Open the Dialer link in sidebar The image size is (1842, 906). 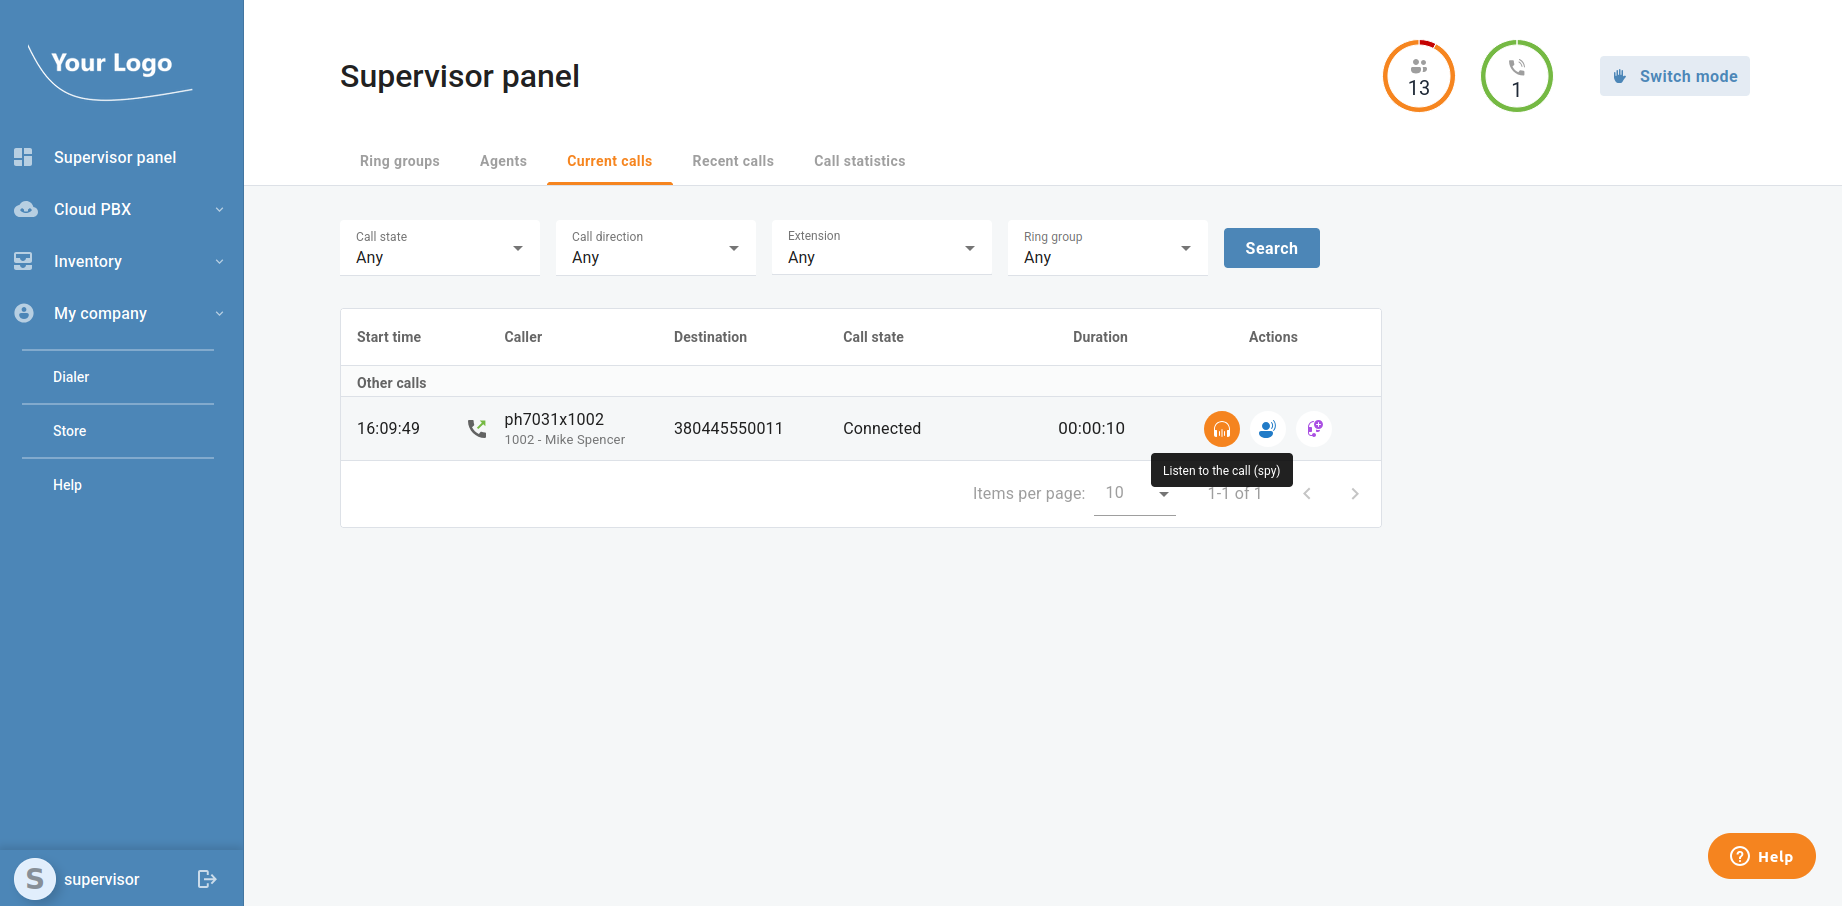point(71,377)
